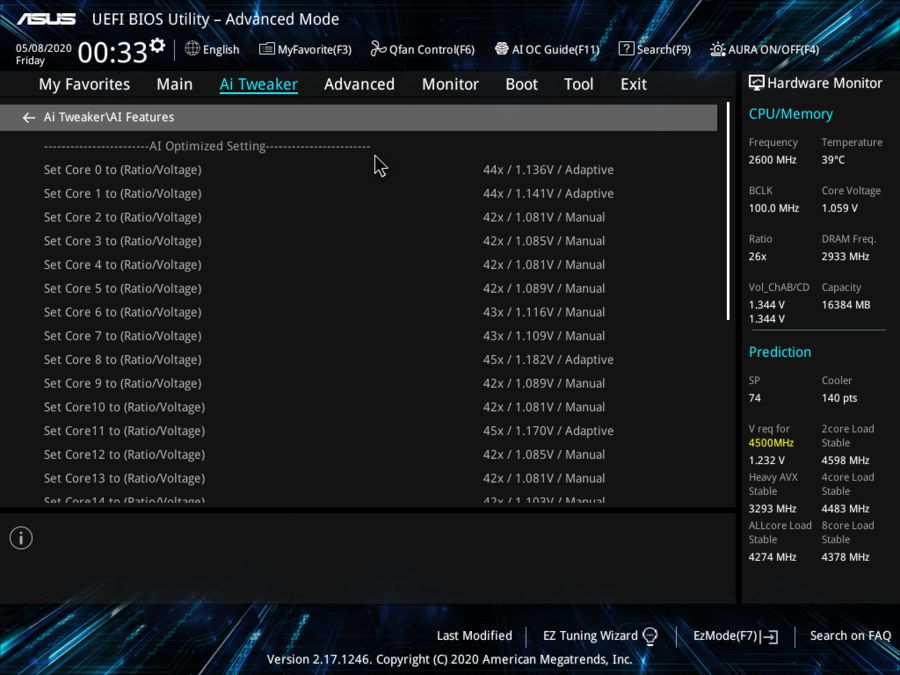Click the CPU/Memory heading
Image resolution: width=900 pixels, height=675 pixels.
click(x=790, y=114)
